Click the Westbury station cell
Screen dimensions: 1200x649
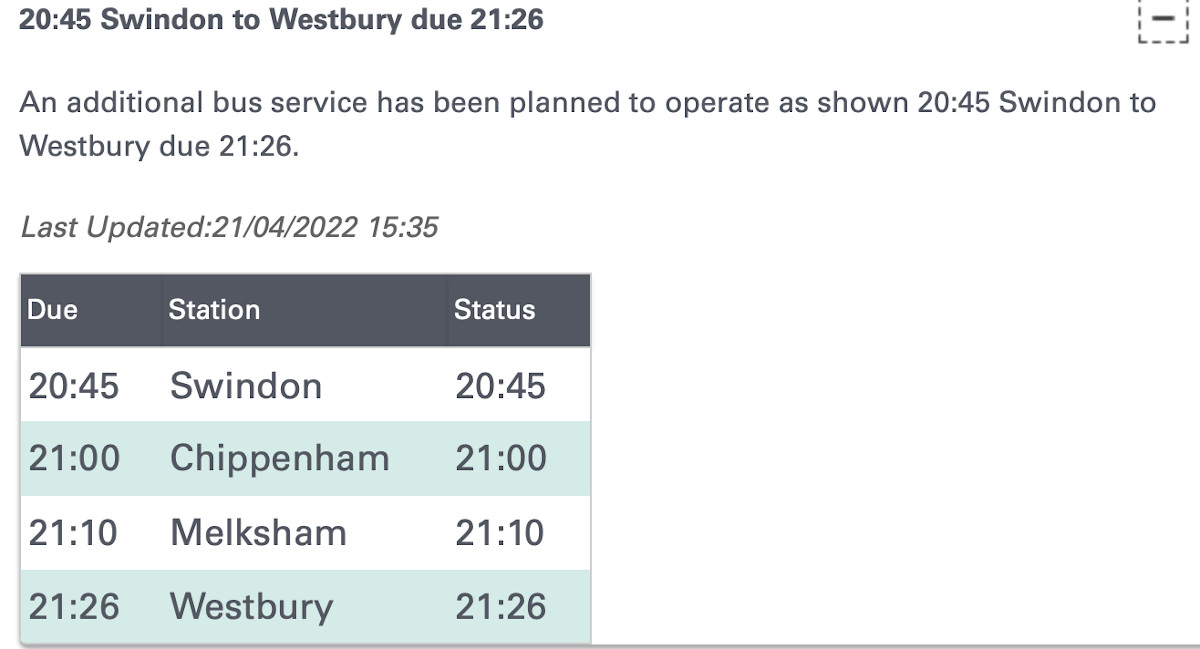pos(251,607)
